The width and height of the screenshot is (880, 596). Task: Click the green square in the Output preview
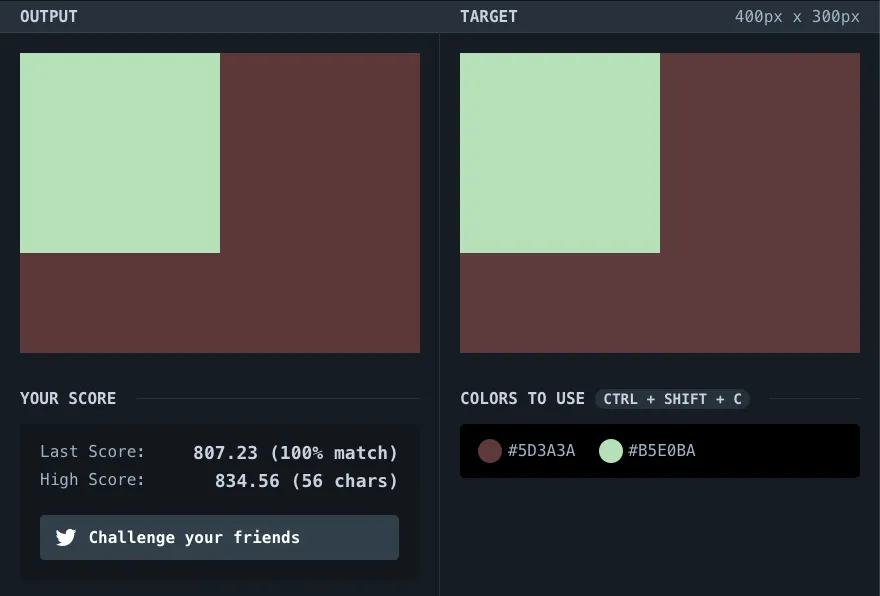[x=120, y=153]
